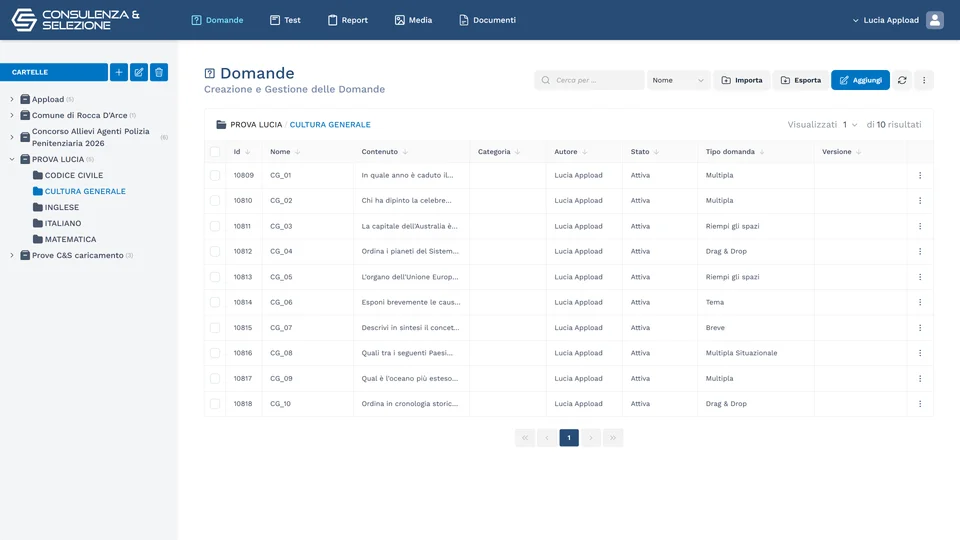Click the Aggiungi button

pyautogui.click(x=860, y=80)
